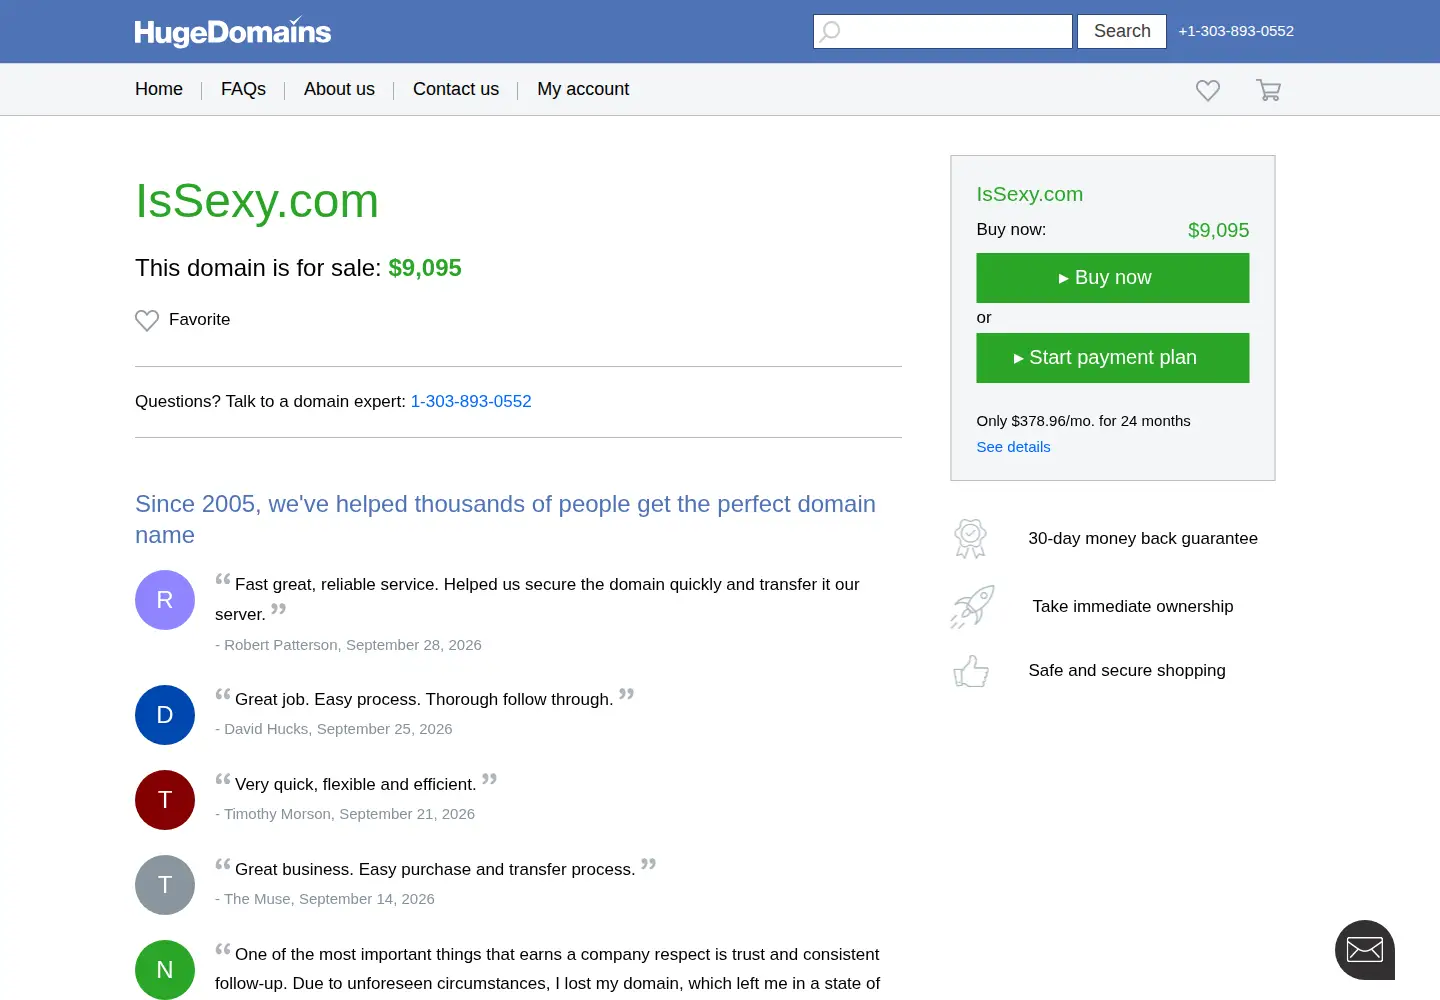1440x1000 pixels.
Task: Click the Search button
Action: [1122, 31]
